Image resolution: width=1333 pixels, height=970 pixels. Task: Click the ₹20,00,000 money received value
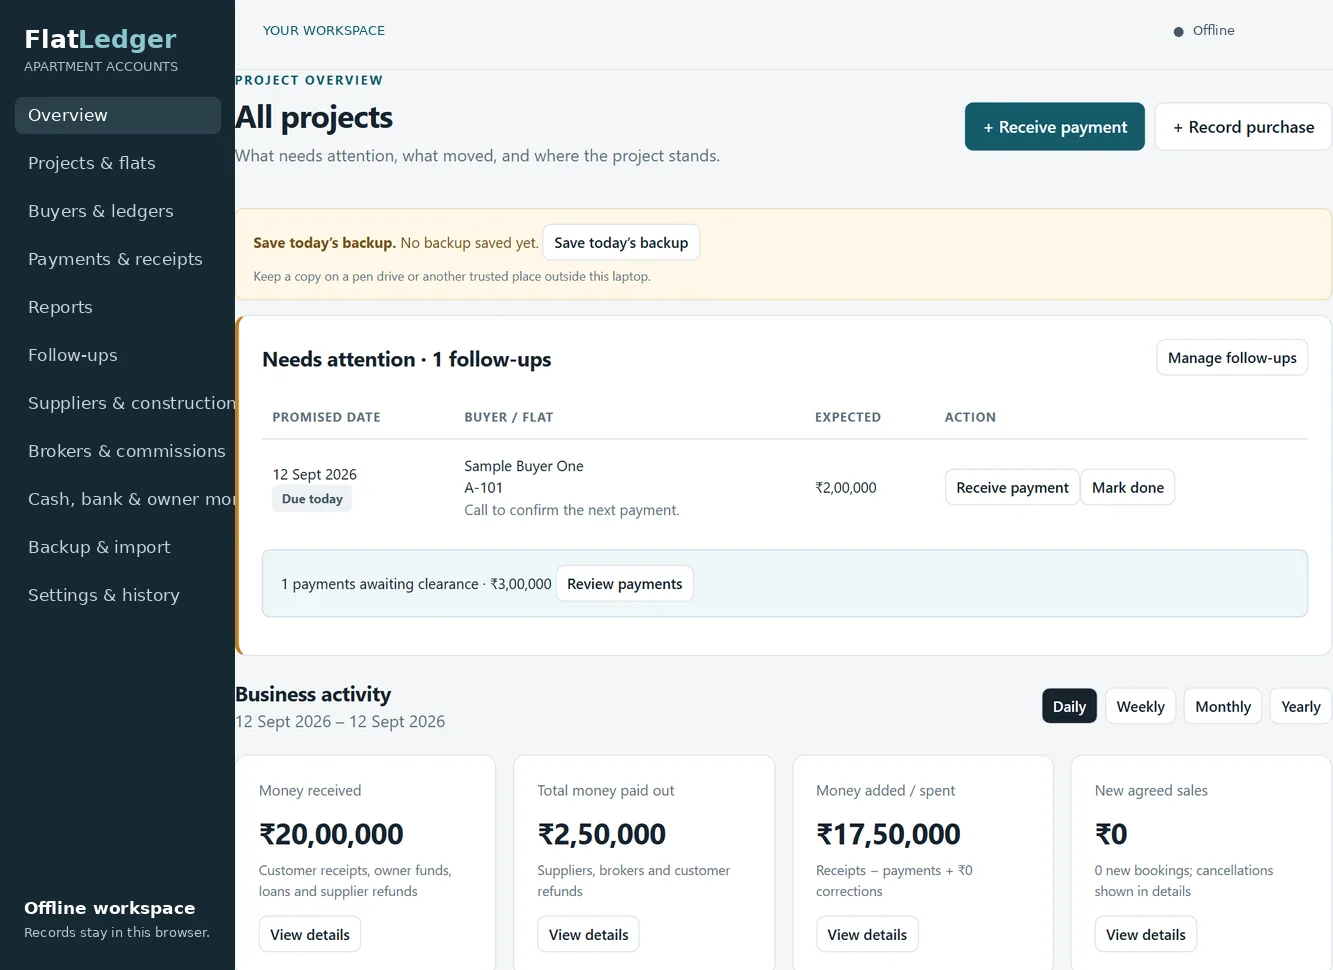(331, 834)
